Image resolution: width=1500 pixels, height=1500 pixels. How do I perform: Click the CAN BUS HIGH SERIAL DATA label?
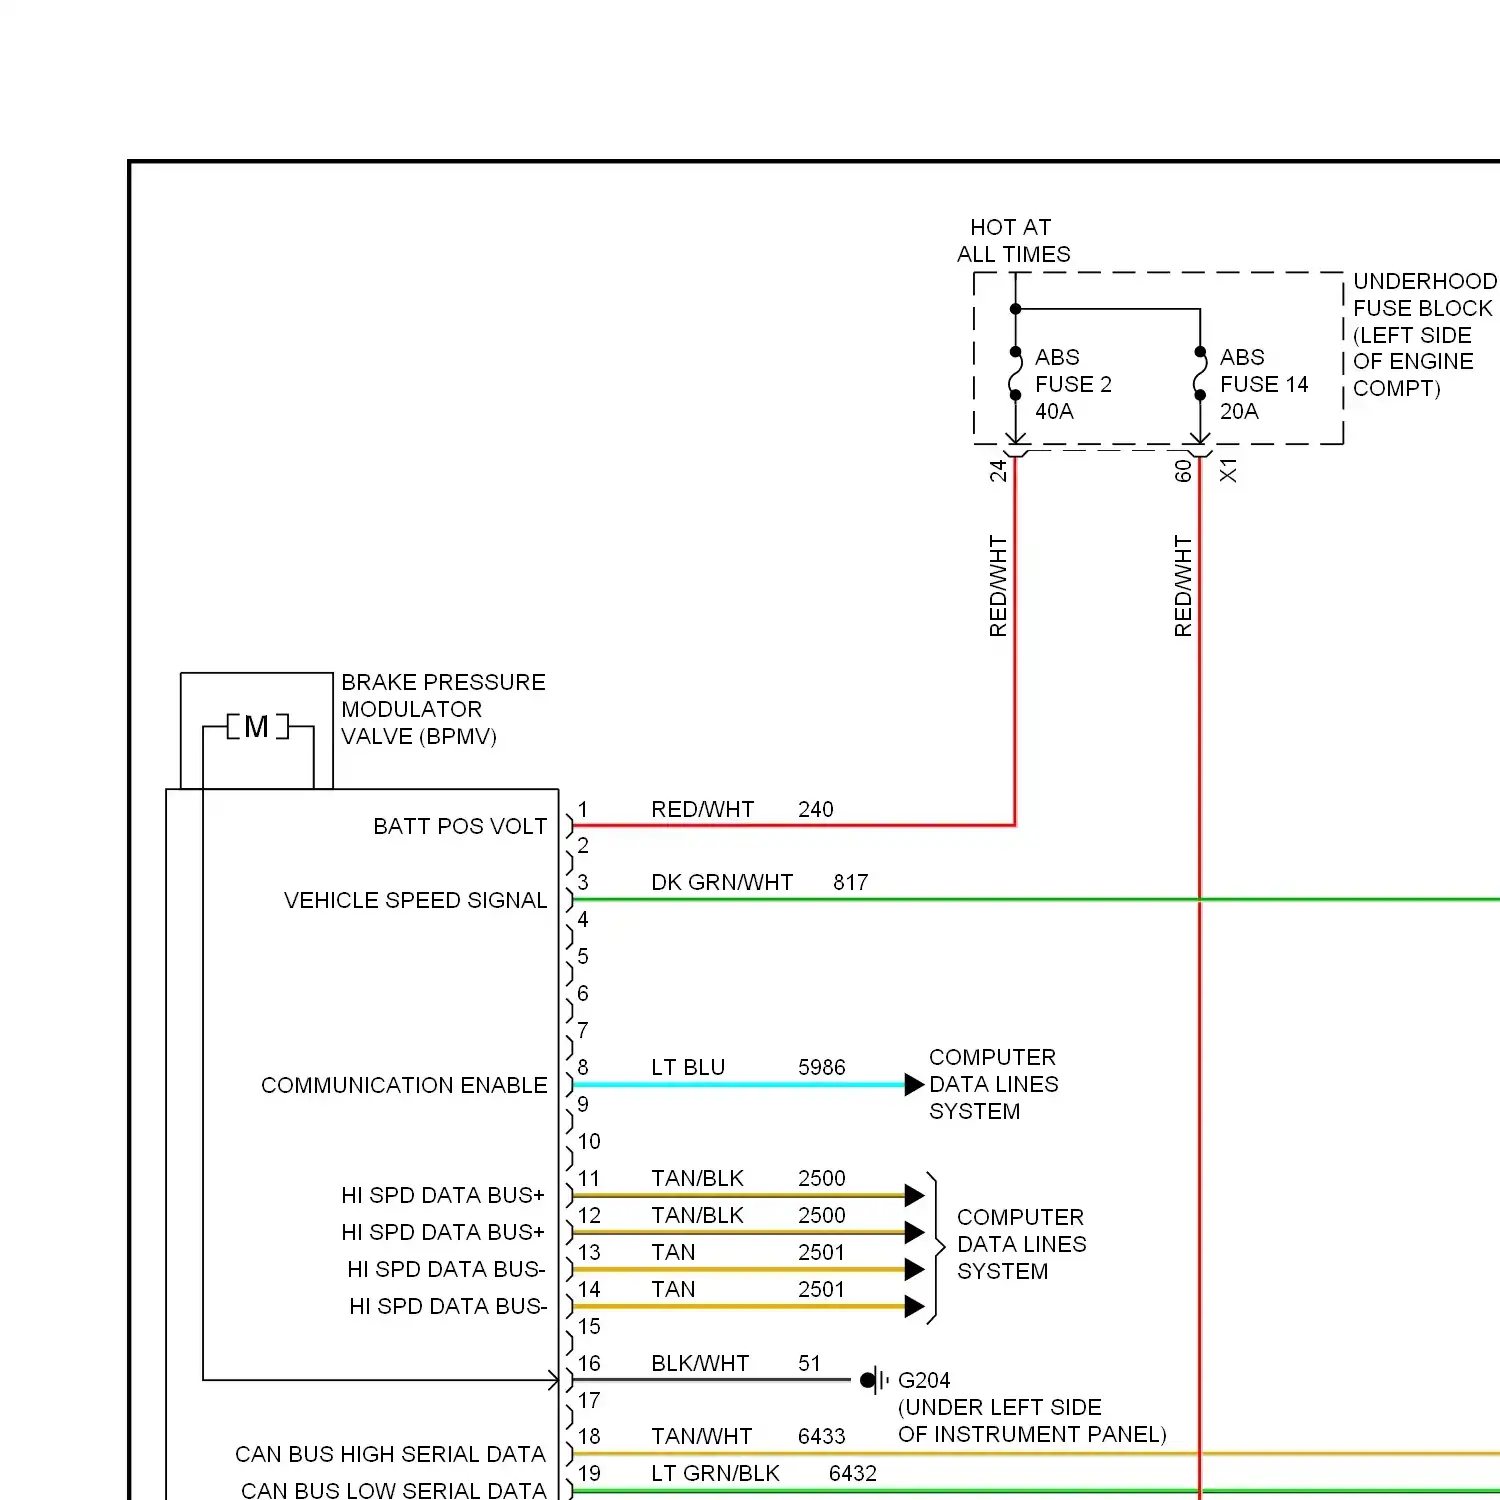click(390, 1454)
